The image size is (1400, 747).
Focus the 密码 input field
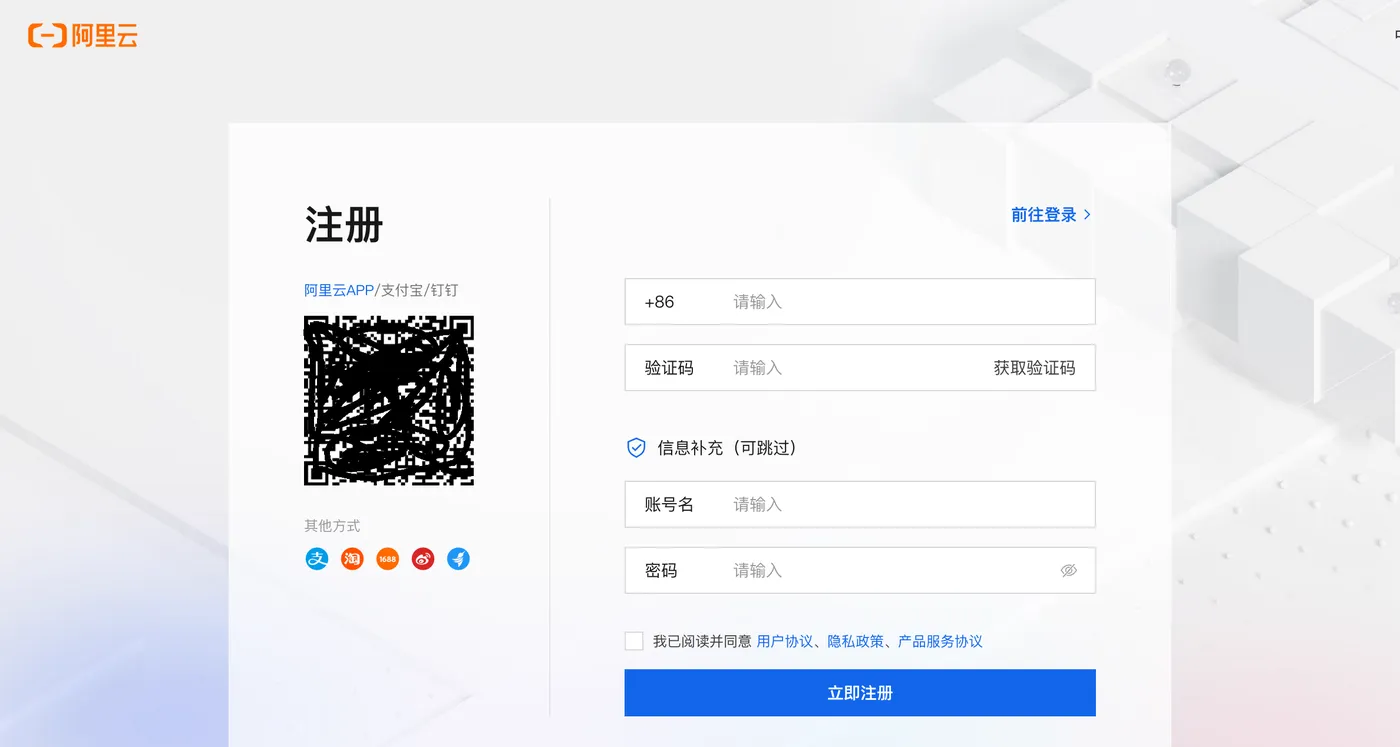coord(860,570)
